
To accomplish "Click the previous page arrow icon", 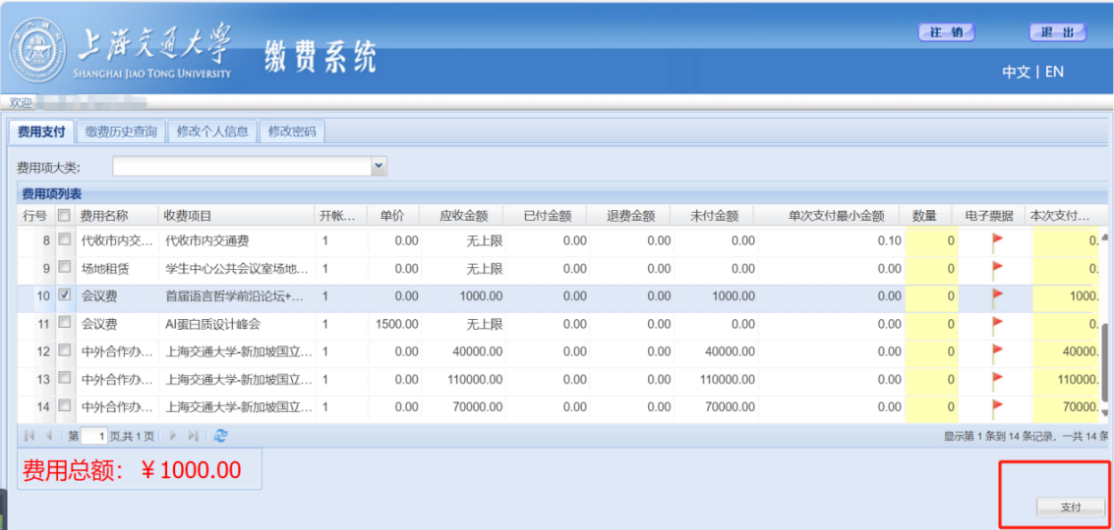I will (48, 436).
